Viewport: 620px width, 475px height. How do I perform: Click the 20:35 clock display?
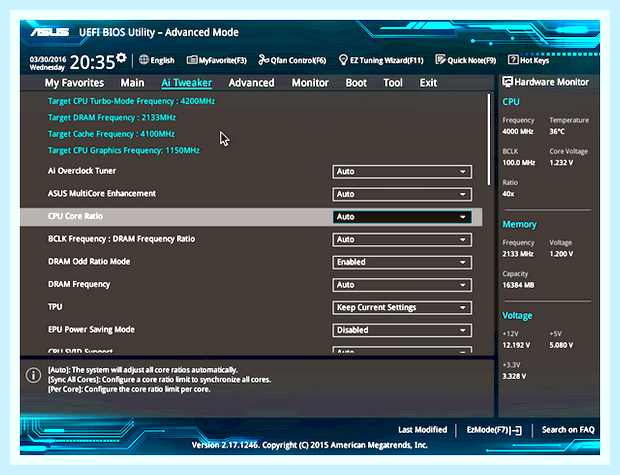(x=92, y=62)
